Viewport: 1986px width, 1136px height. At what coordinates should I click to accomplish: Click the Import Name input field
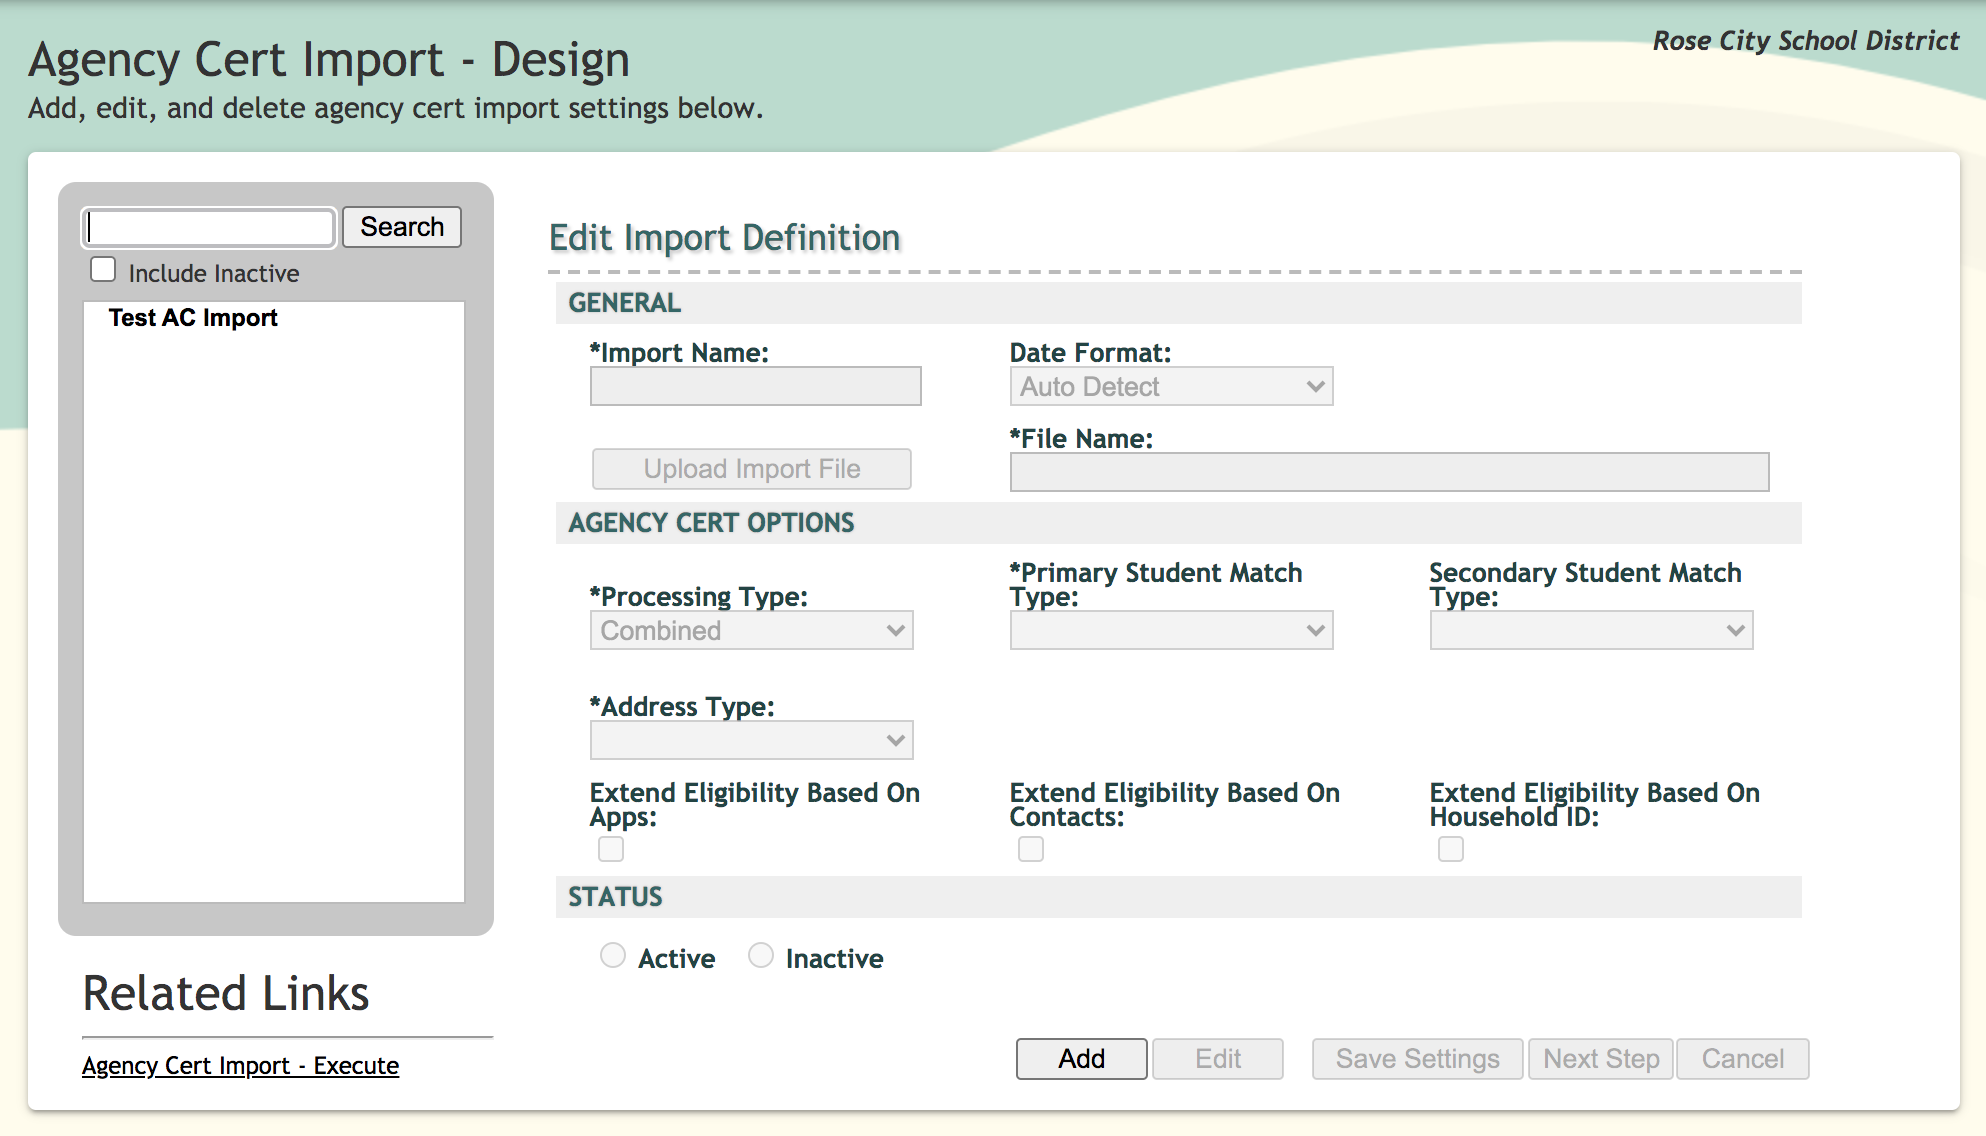(x=755, y=387)
